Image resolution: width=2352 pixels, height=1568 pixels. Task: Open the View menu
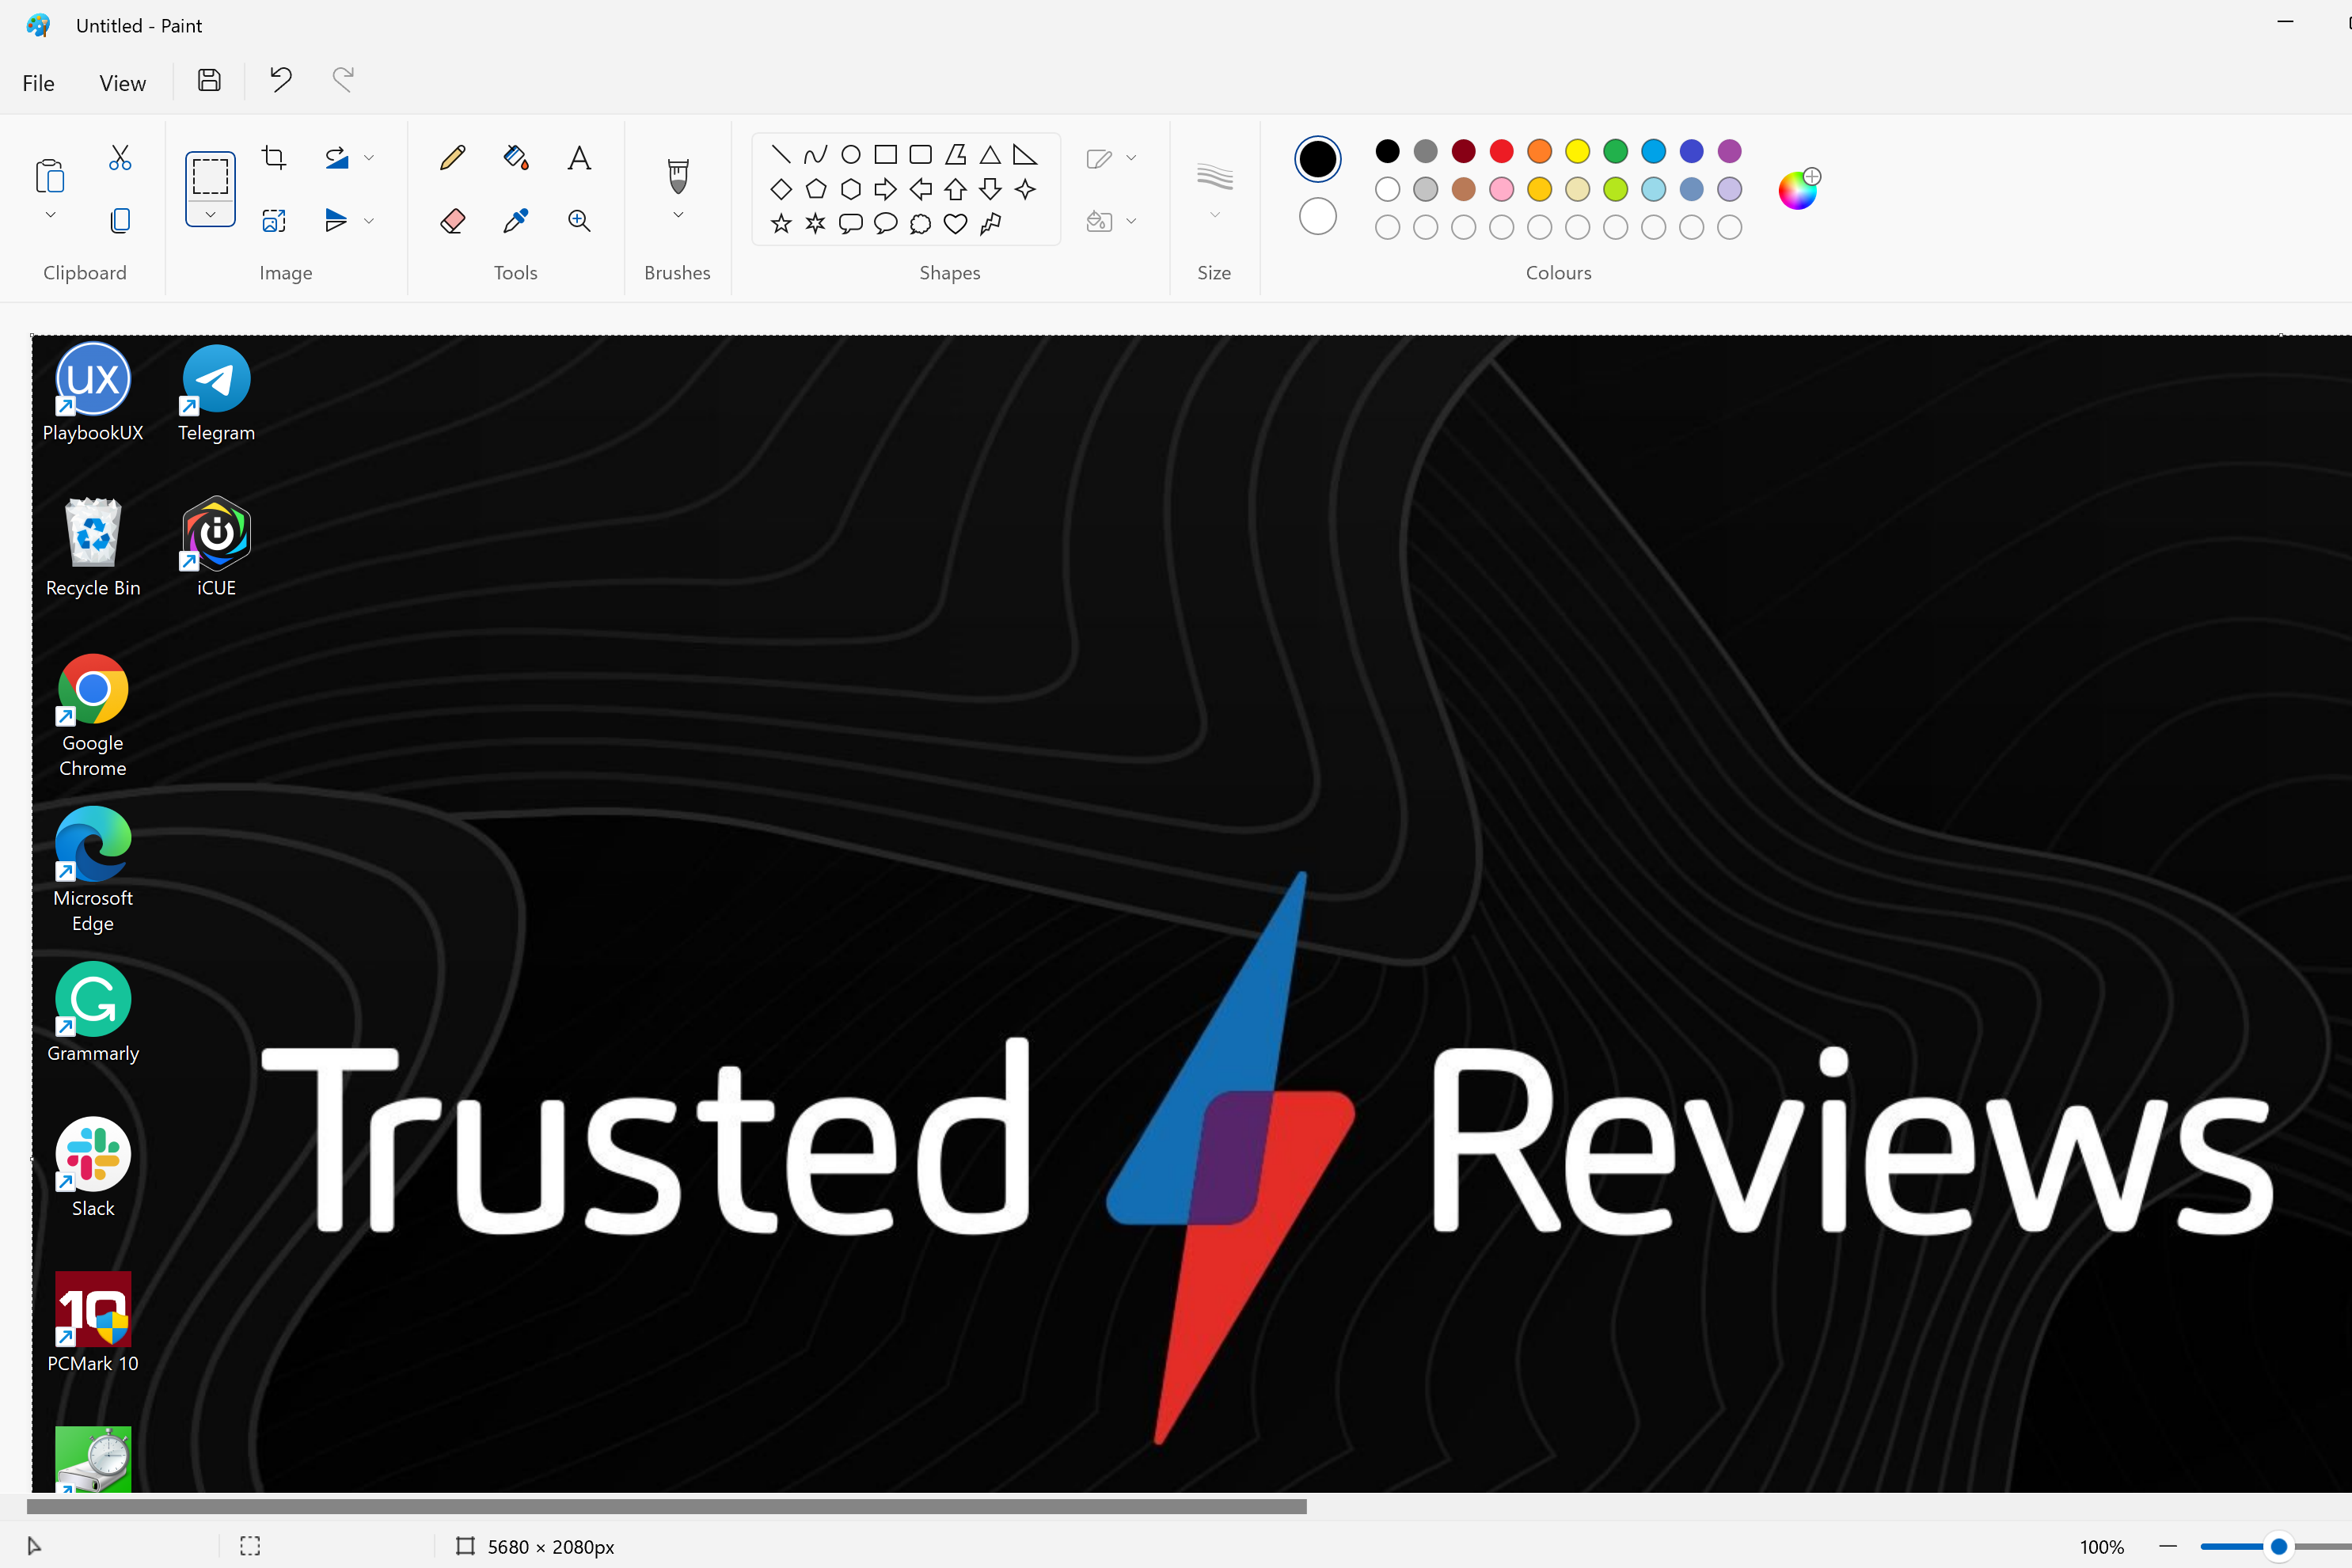(x=123, y=83)
